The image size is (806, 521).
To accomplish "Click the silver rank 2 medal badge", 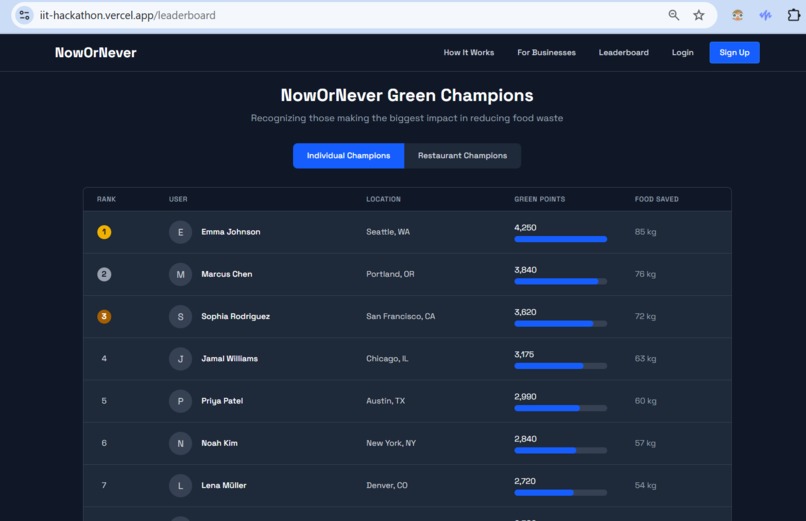I will coord(104,274).
